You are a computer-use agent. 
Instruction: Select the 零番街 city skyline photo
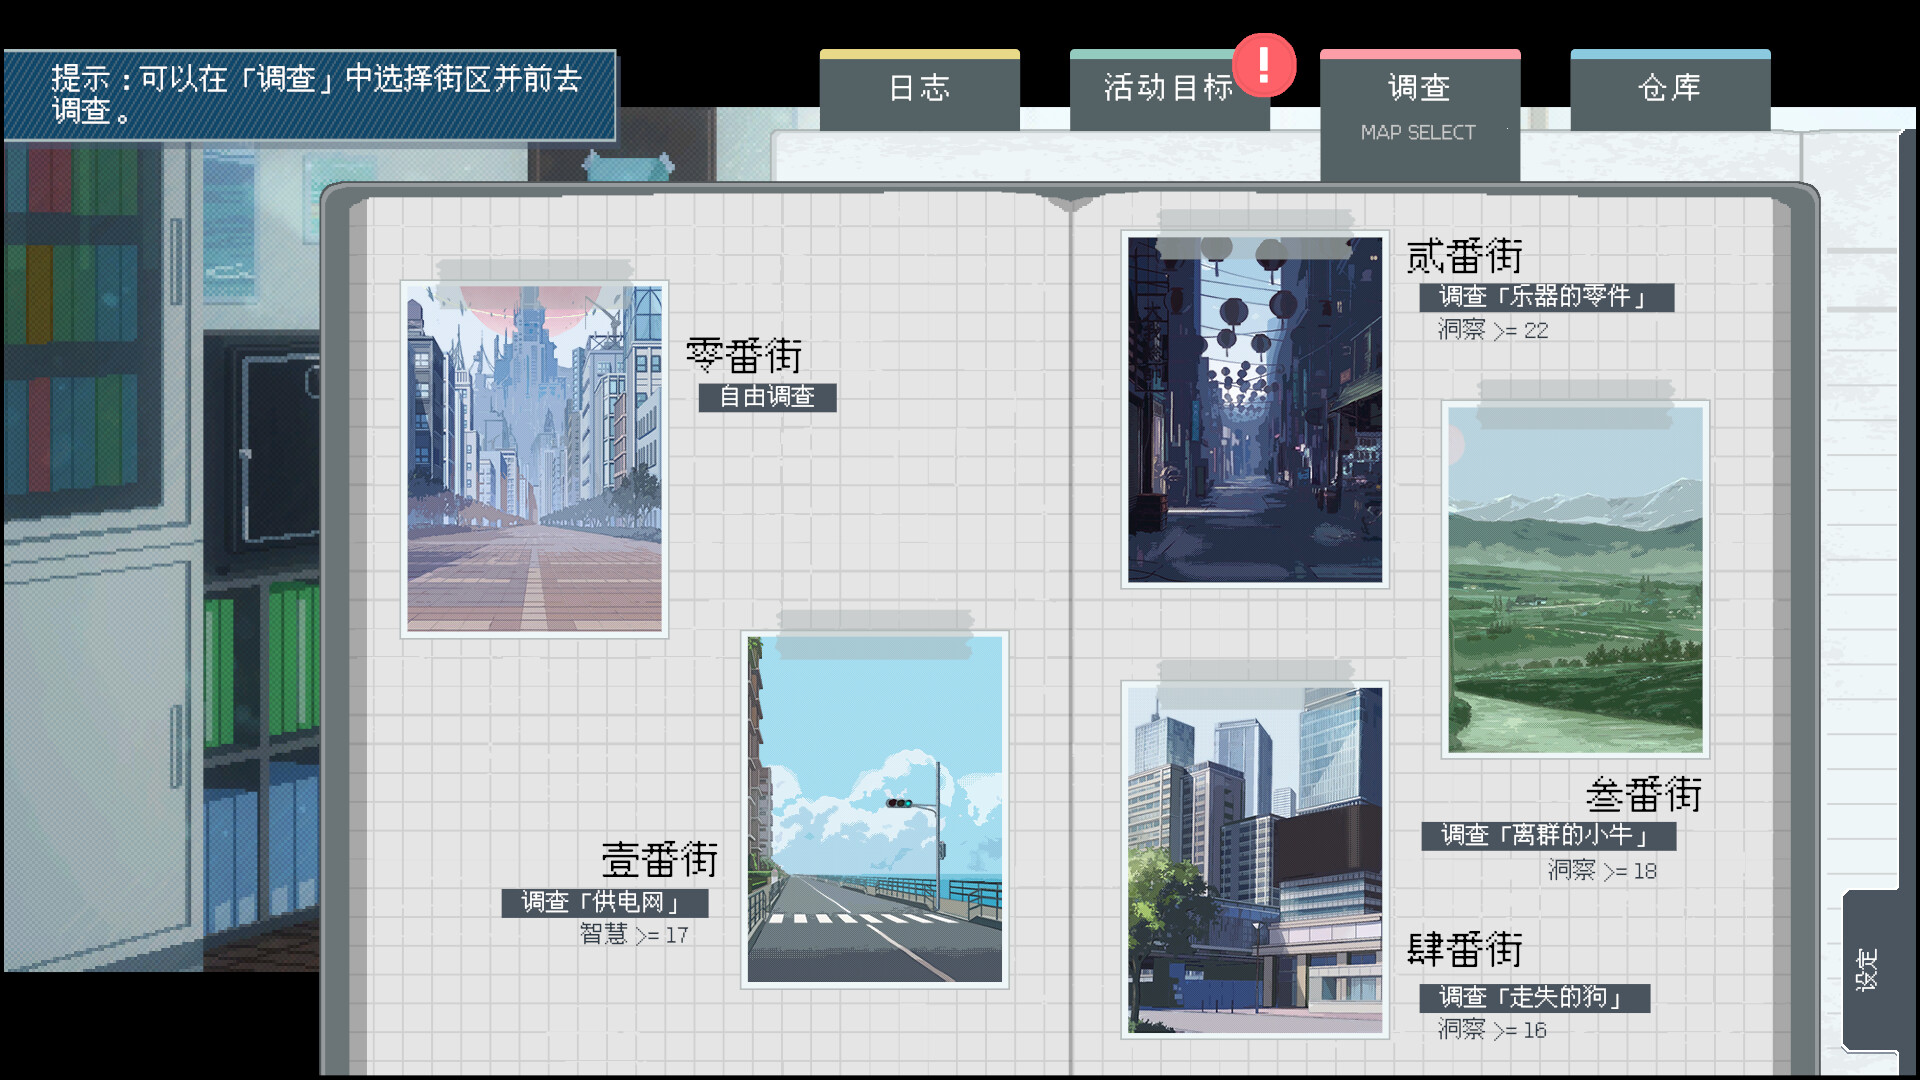(x=534, y=459)
